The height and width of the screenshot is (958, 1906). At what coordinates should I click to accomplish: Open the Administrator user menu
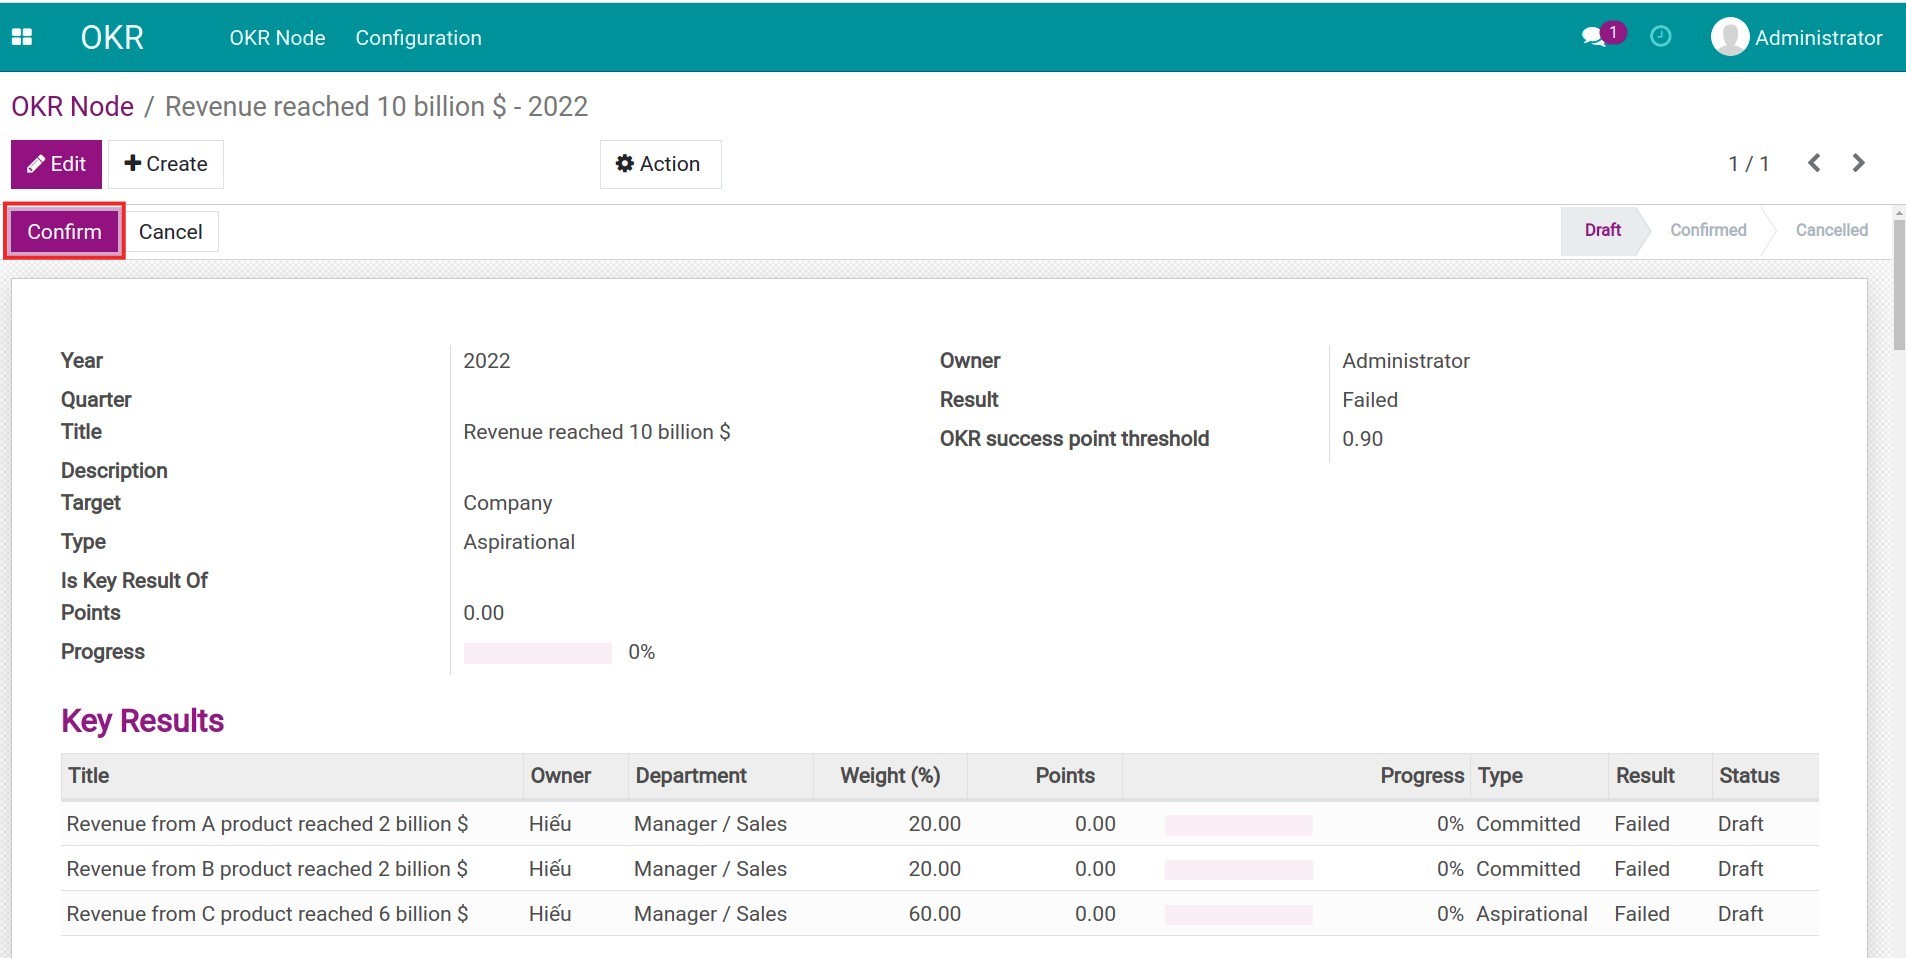1797,37
